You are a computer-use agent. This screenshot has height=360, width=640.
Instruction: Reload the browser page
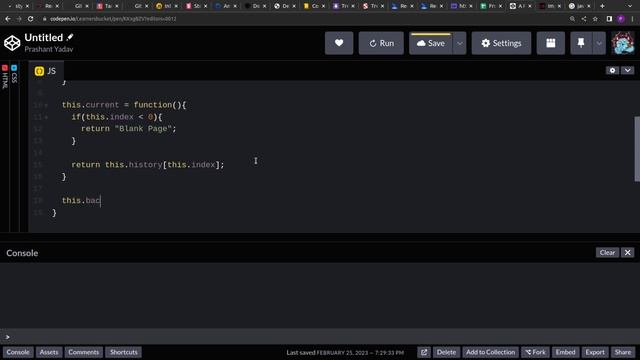pos(31,19)
